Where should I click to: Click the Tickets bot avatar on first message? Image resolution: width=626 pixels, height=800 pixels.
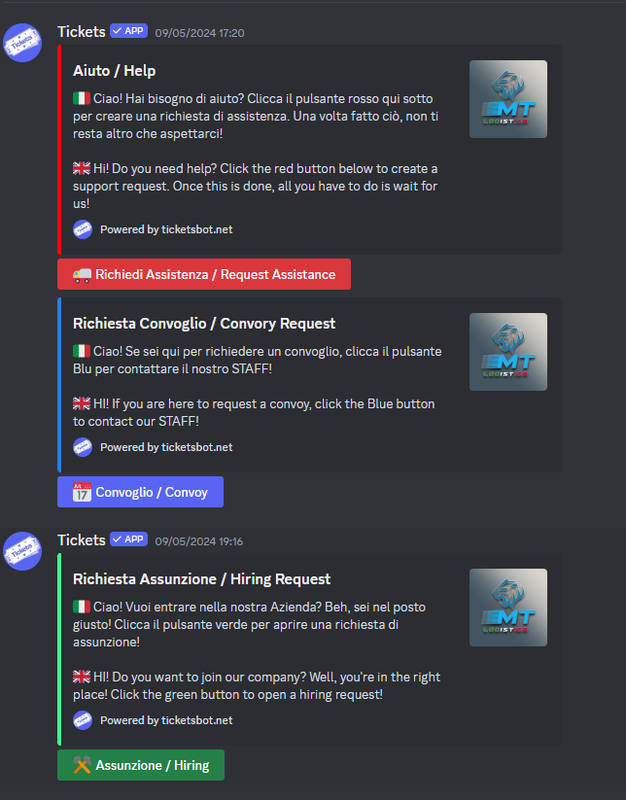(x=22, y=43)
